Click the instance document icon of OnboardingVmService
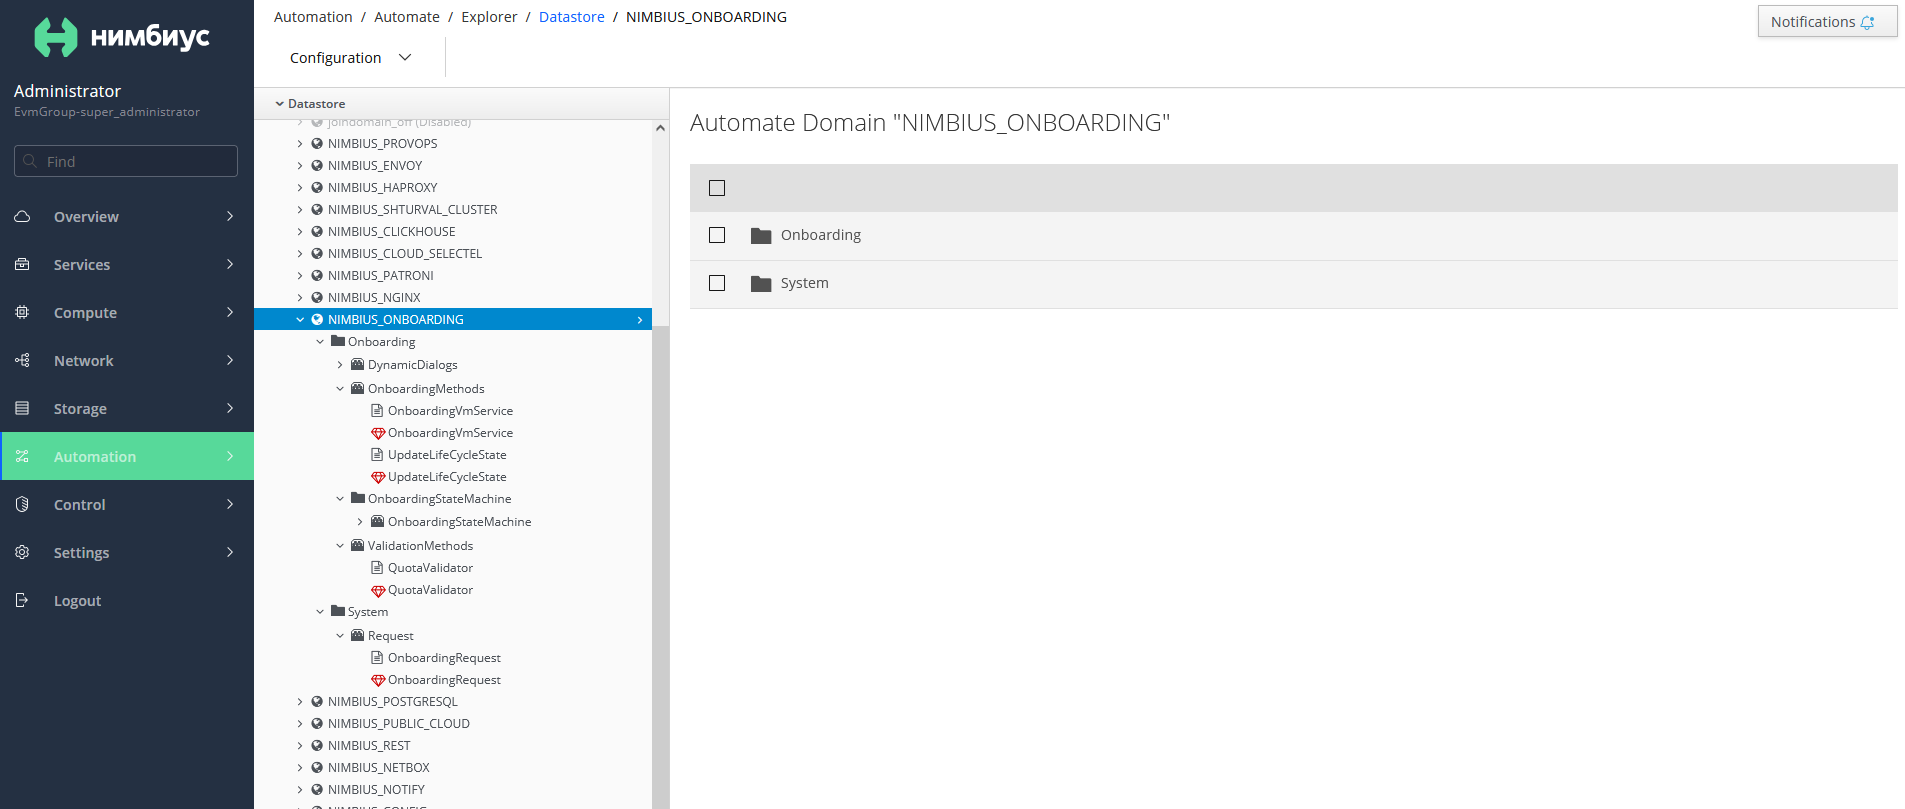This screenshot has height=809, width=1905. [x=377, y=410]
